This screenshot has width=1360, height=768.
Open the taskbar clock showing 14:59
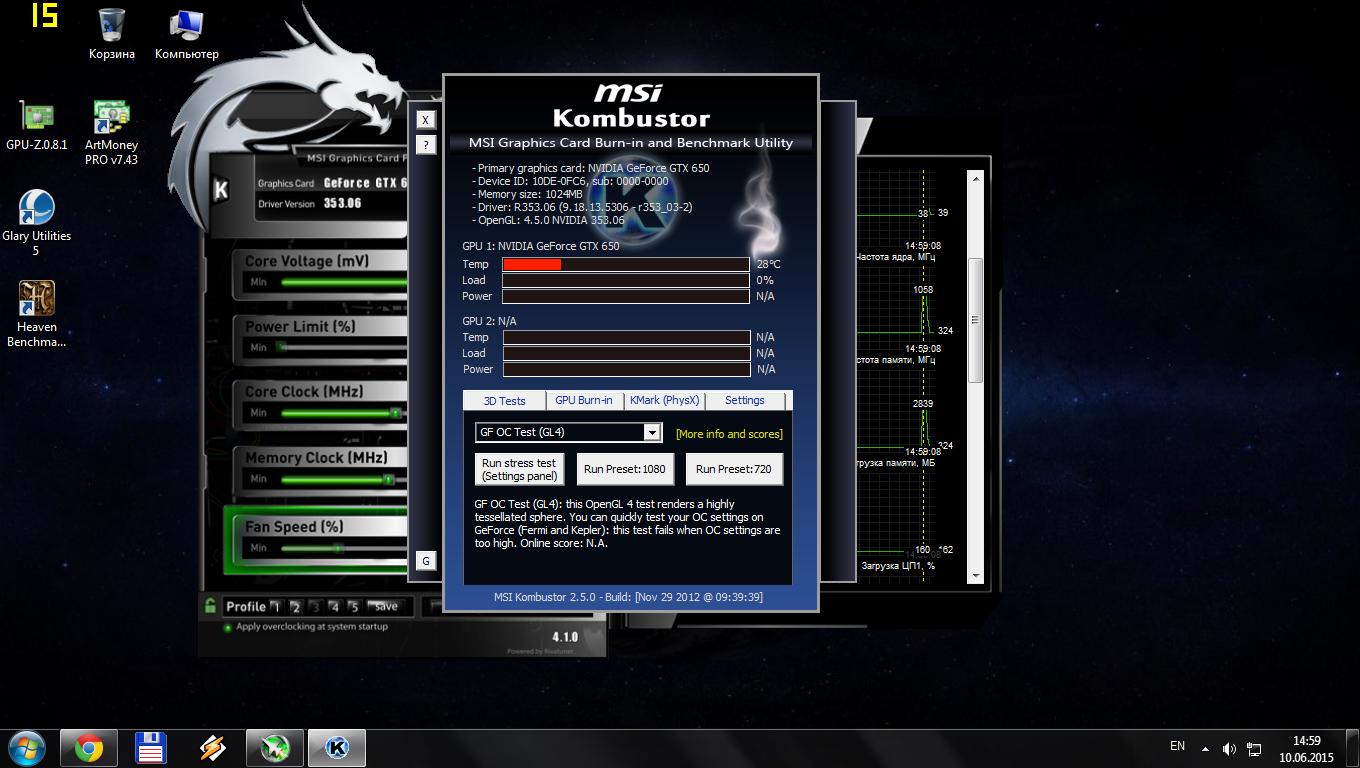[x=1307, y=749]
